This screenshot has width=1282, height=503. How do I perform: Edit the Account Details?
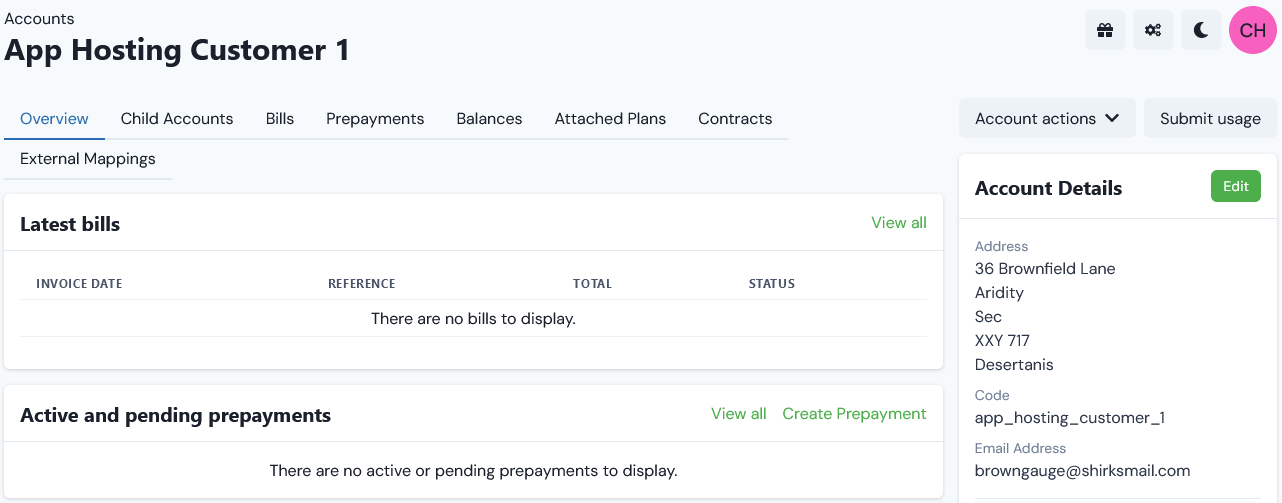[1236, 186]
